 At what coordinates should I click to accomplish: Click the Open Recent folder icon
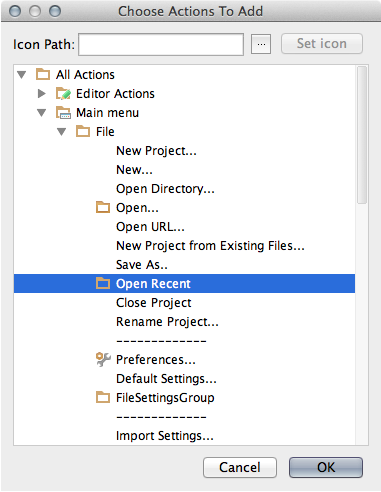103,283
